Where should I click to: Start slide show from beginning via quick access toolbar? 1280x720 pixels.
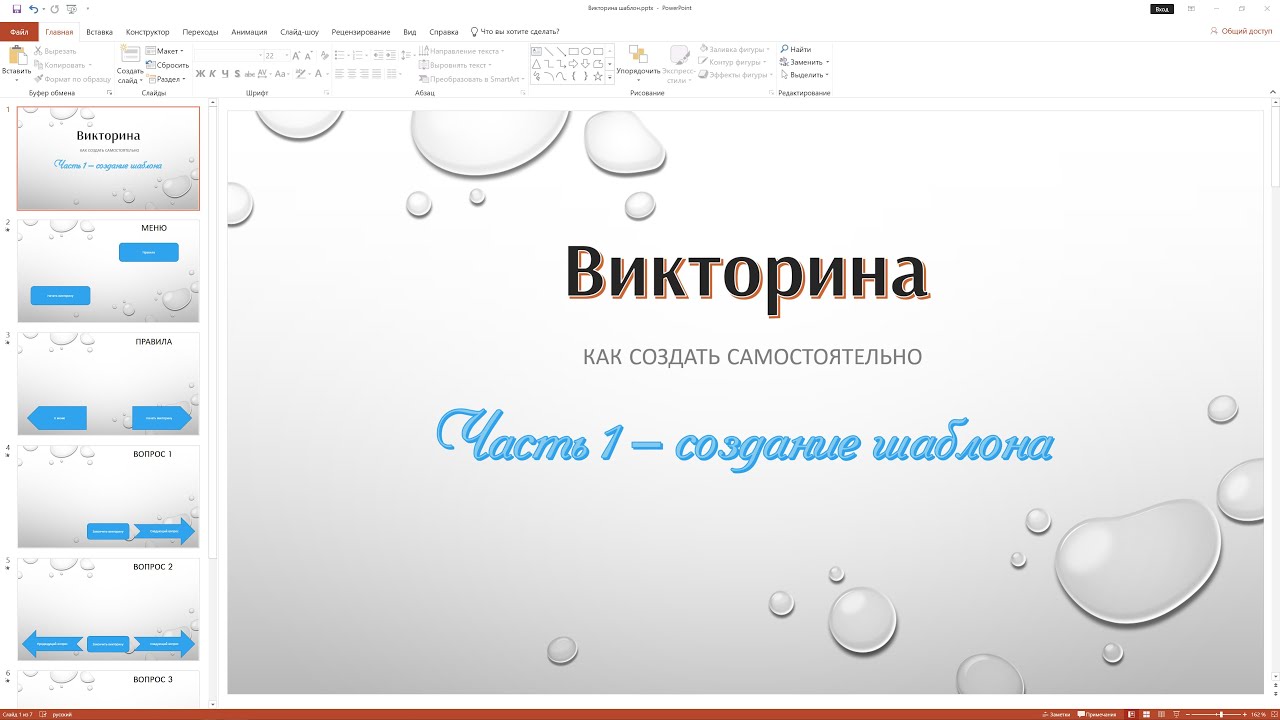pos(70,8)
